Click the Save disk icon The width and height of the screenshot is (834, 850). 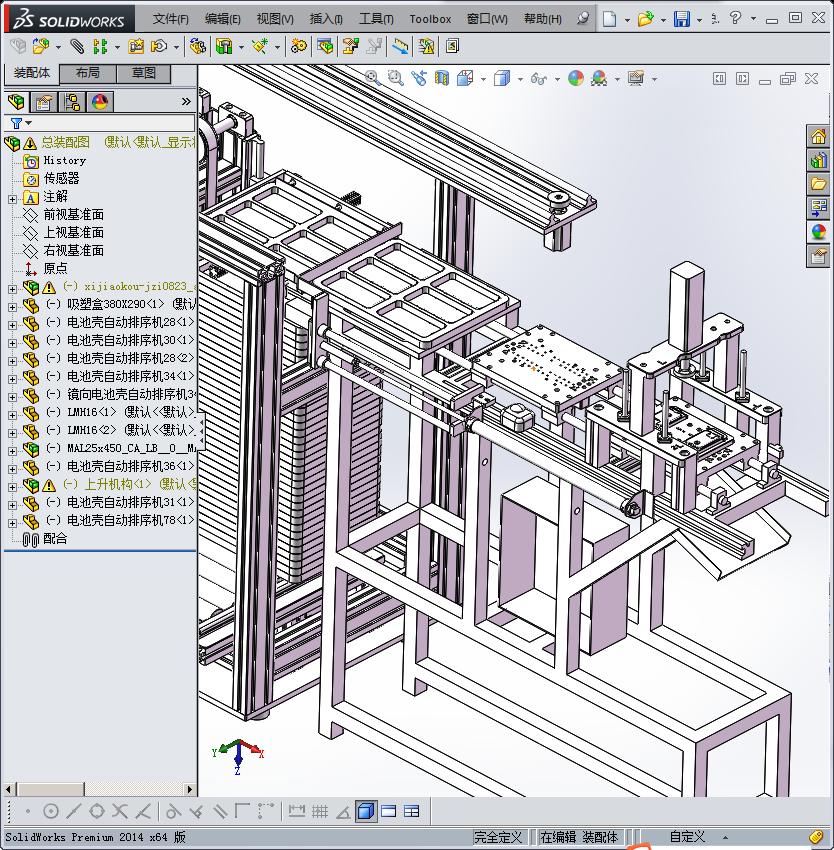681,19
